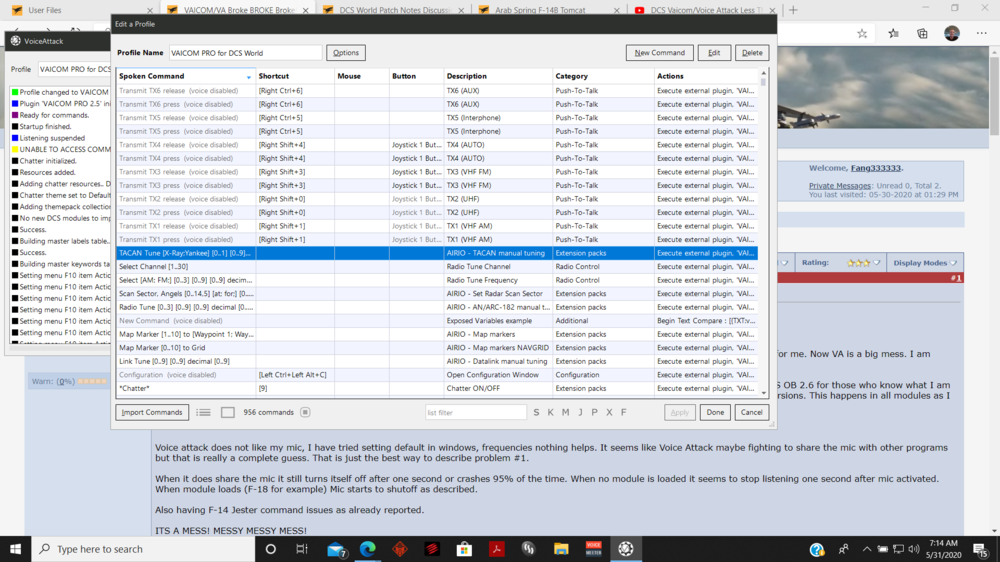Click the Cancel button
The image size is (1000, 562).
751,413
